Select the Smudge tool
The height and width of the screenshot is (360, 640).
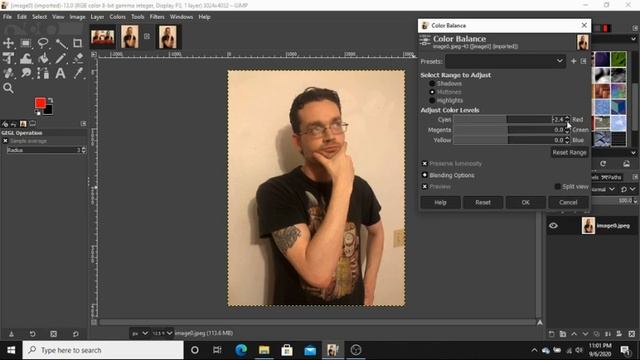click(26, 73)
